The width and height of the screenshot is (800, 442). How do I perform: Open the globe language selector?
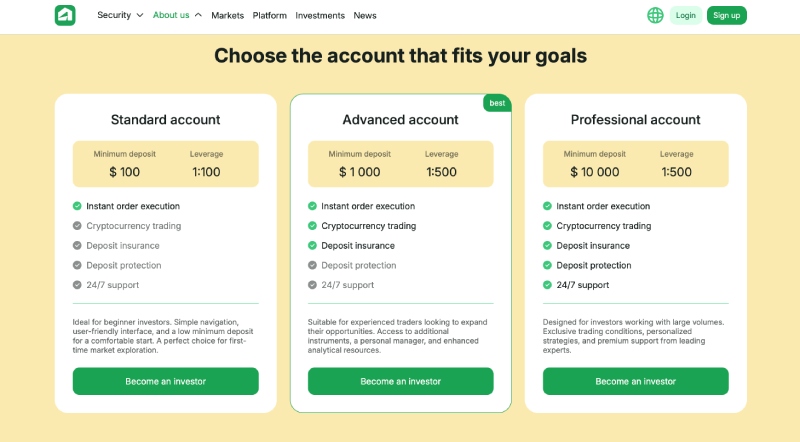coord(655,15)
